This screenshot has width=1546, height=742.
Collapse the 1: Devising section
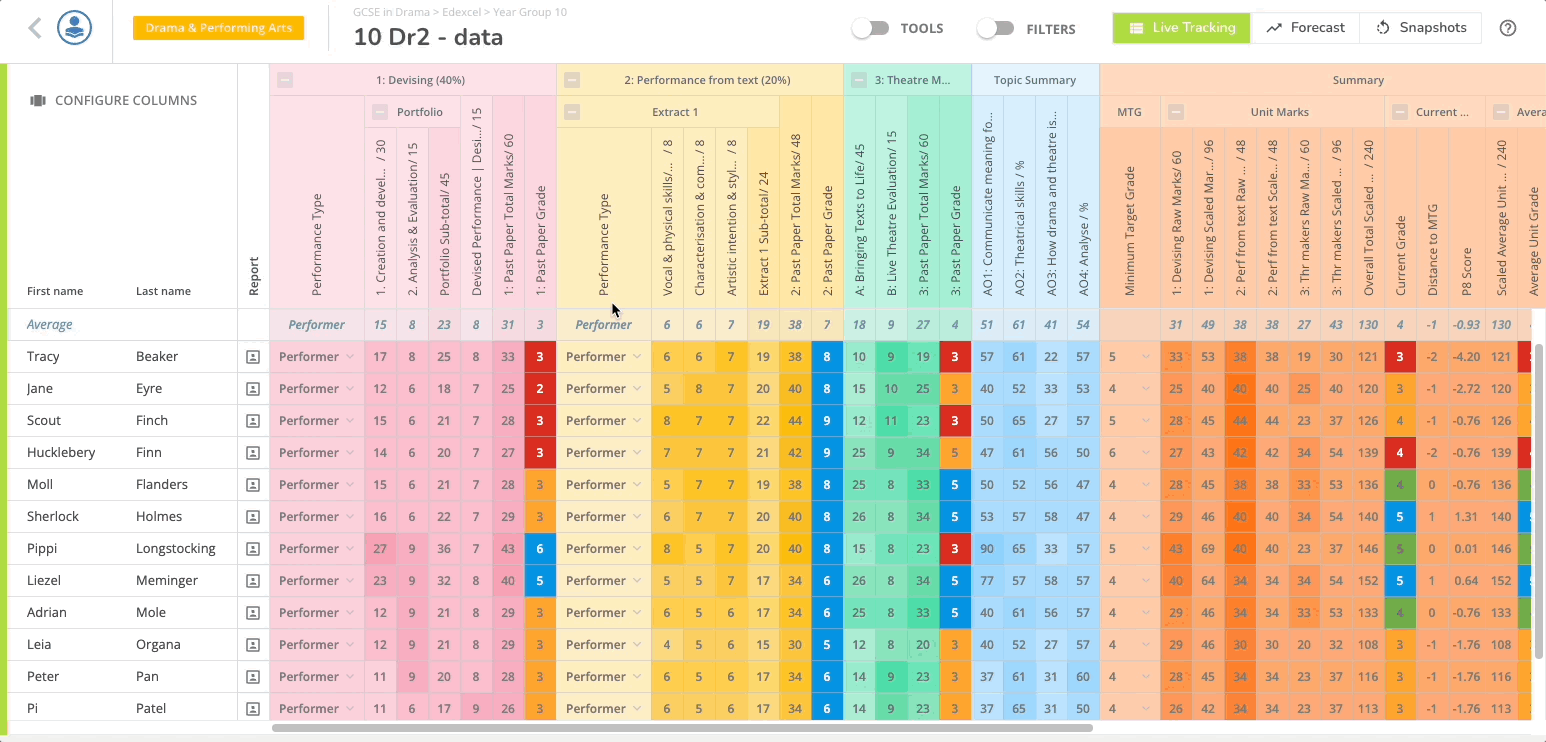[x=286, y=80]
